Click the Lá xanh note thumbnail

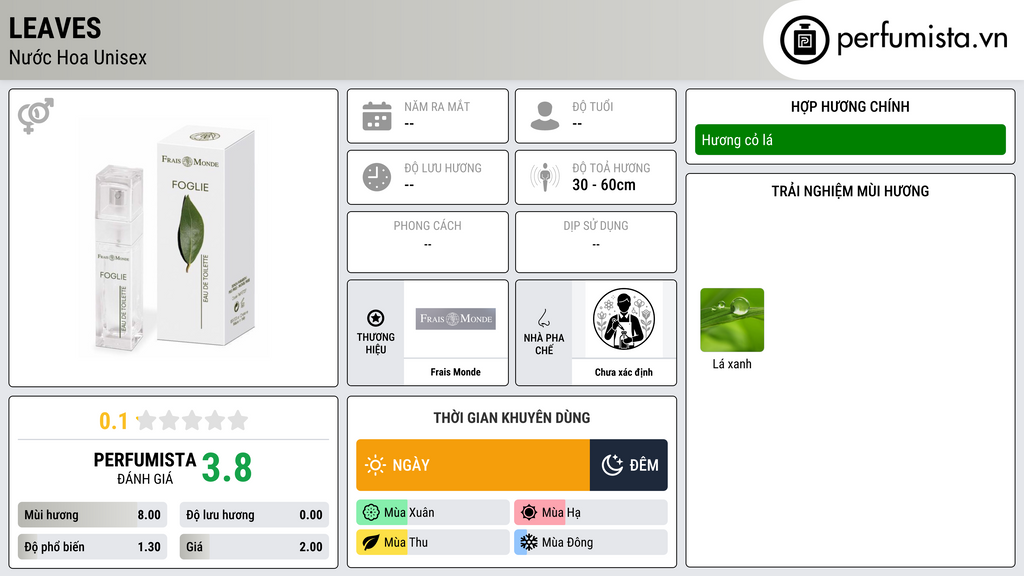[x=732, y=320]
